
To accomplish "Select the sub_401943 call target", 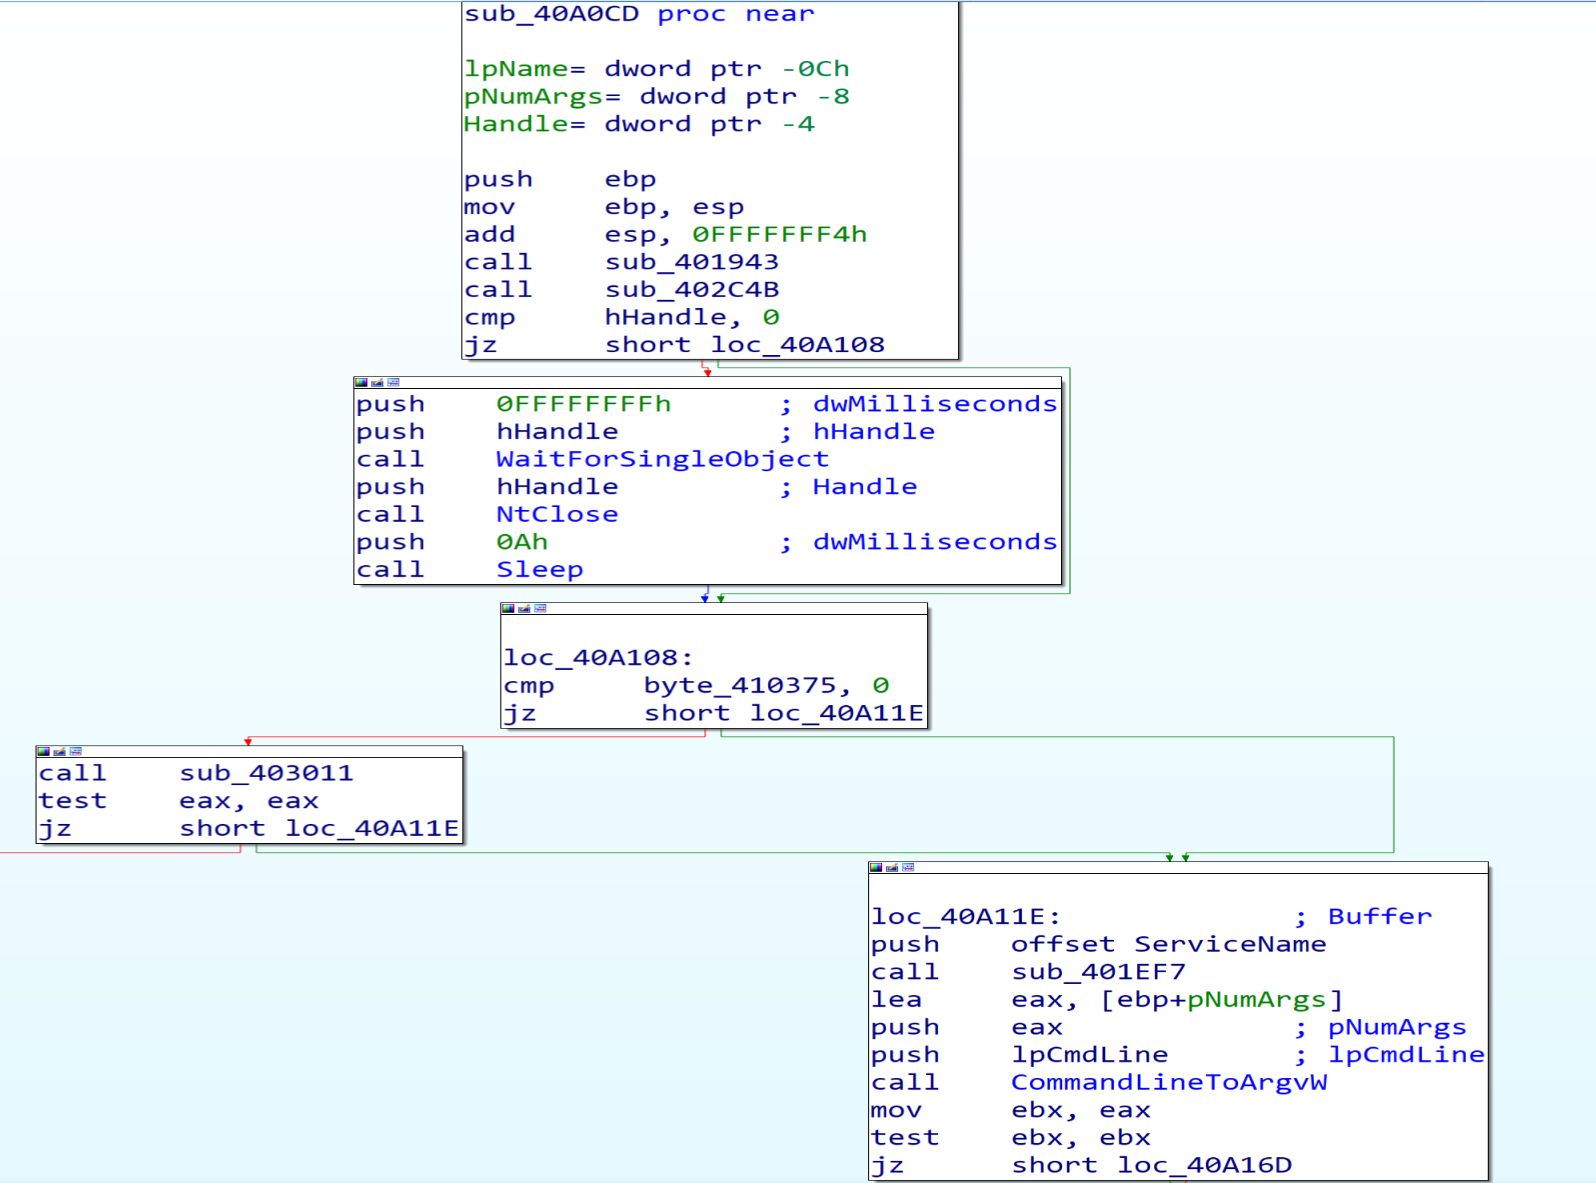I will coord(691,262).
